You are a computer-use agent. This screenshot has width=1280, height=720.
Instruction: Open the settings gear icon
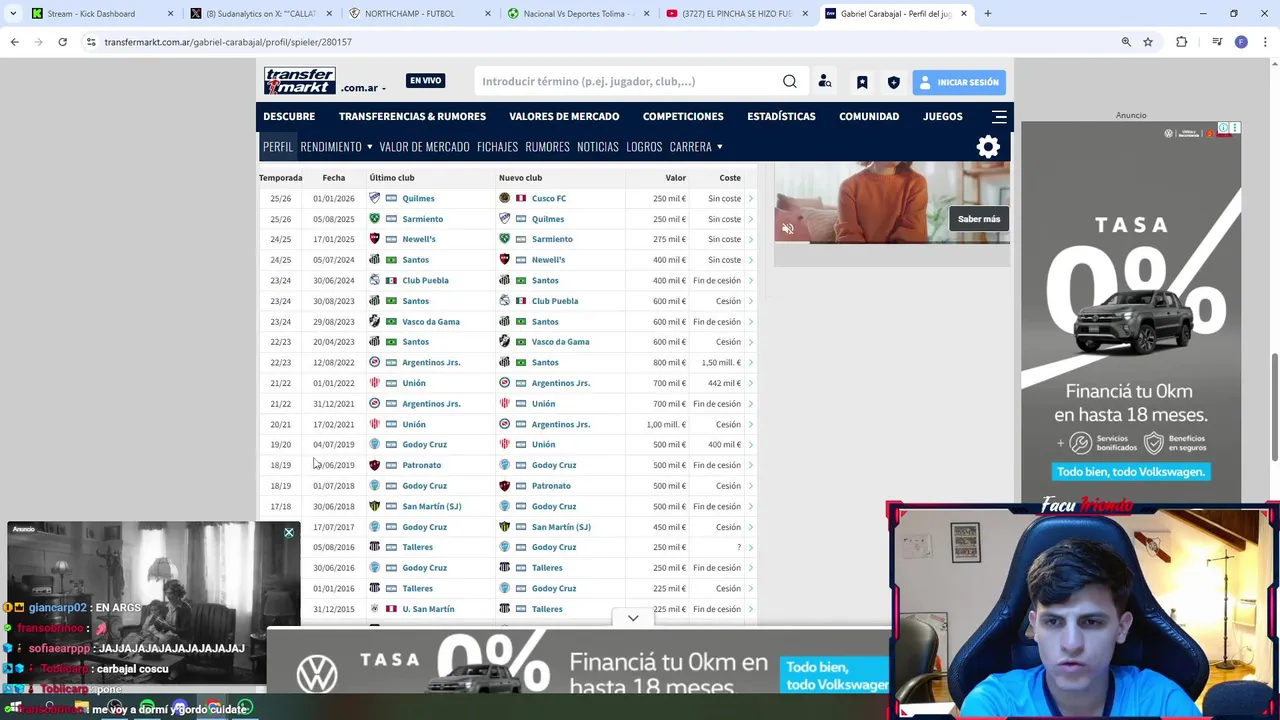(x=988, y=147)
